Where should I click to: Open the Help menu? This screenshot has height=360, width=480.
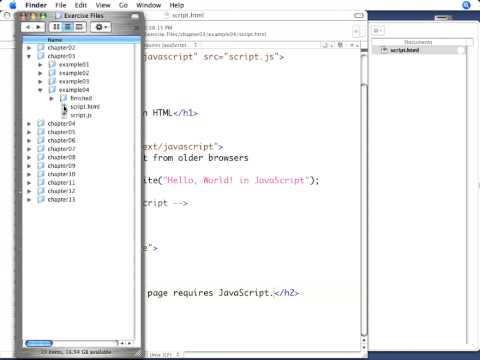tap(177, 5)
